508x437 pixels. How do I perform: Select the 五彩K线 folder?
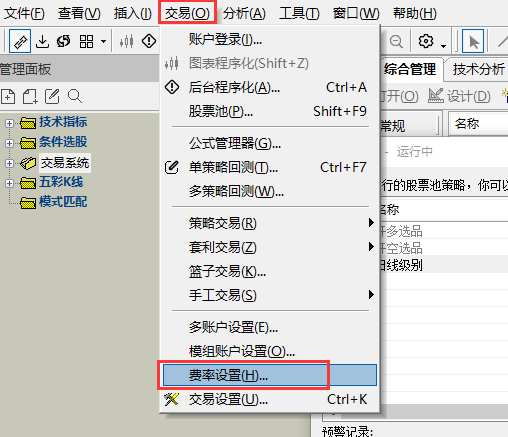pyautogui.click(x=61, y=182)
